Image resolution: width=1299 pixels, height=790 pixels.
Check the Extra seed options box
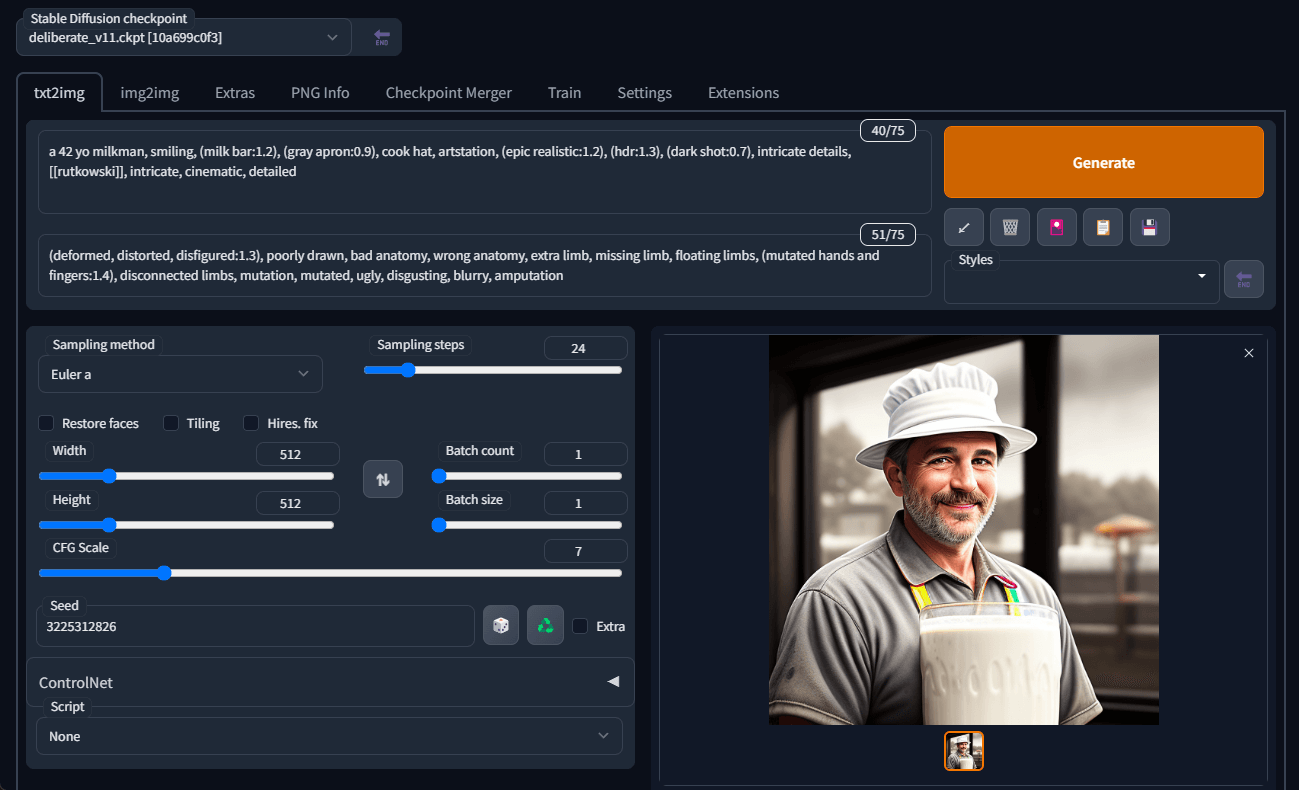(581, 626)
